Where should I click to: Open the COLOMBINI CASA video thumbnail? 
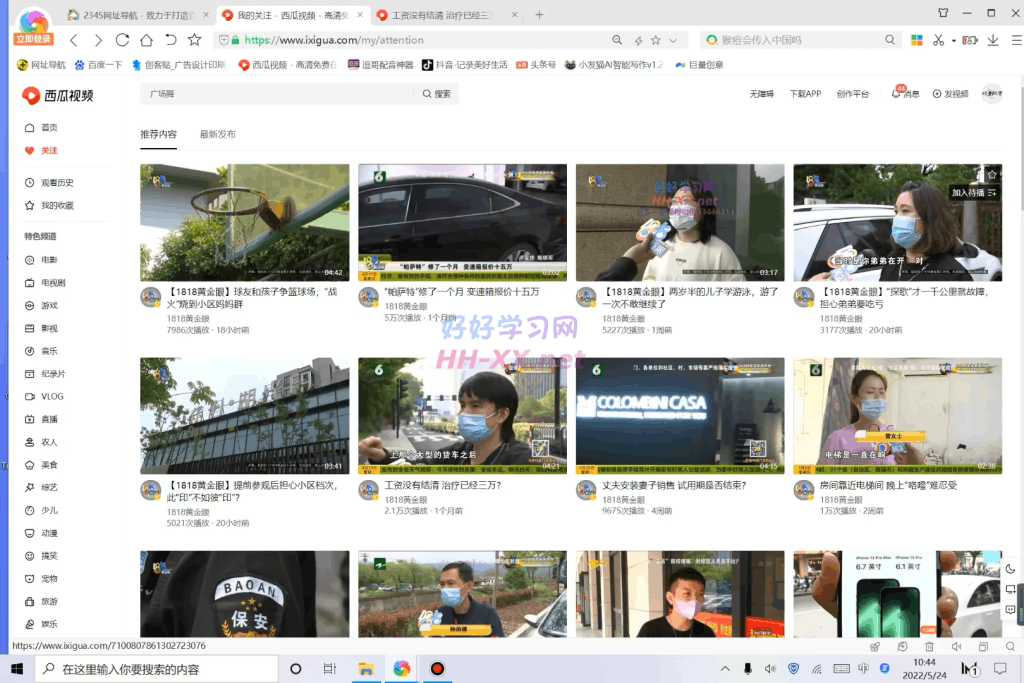(680, 415)
